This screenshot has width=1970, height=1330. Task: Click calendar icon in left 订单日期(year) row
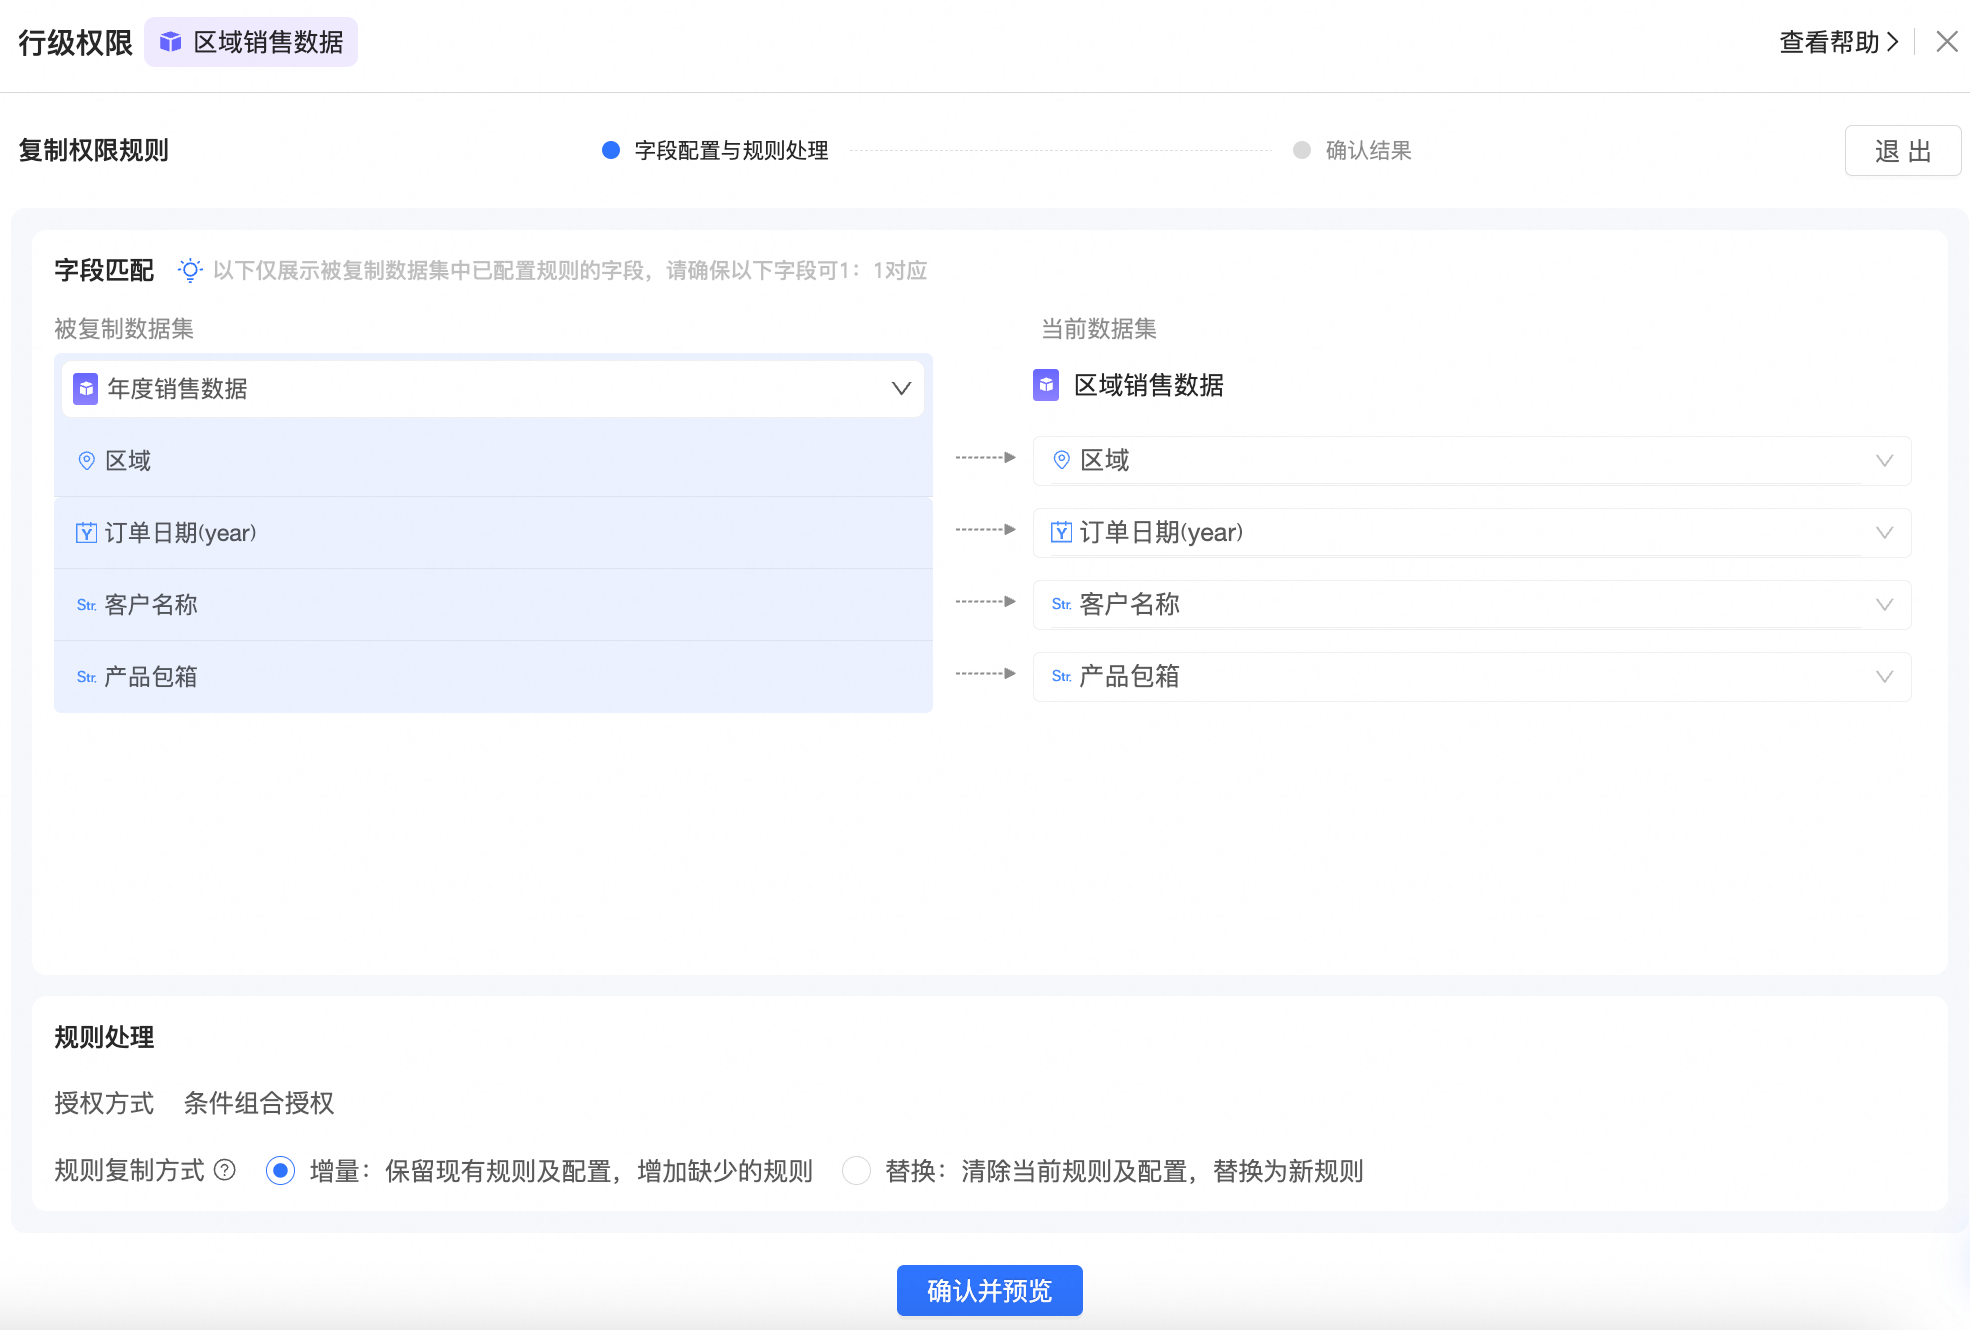pyautogui.click(x=87, y=533)
